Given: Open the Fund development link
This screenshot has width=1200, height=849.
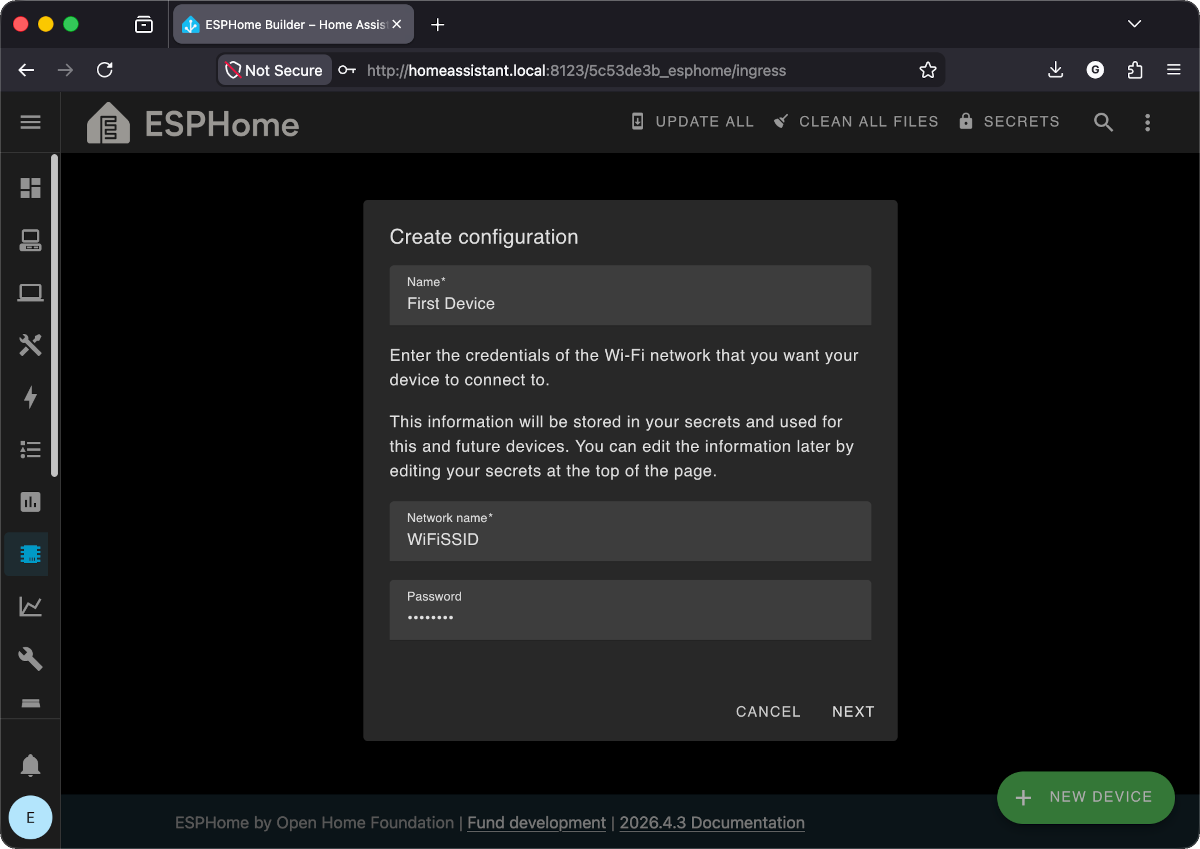Looking at the screenshot, I should coord(537,823).
